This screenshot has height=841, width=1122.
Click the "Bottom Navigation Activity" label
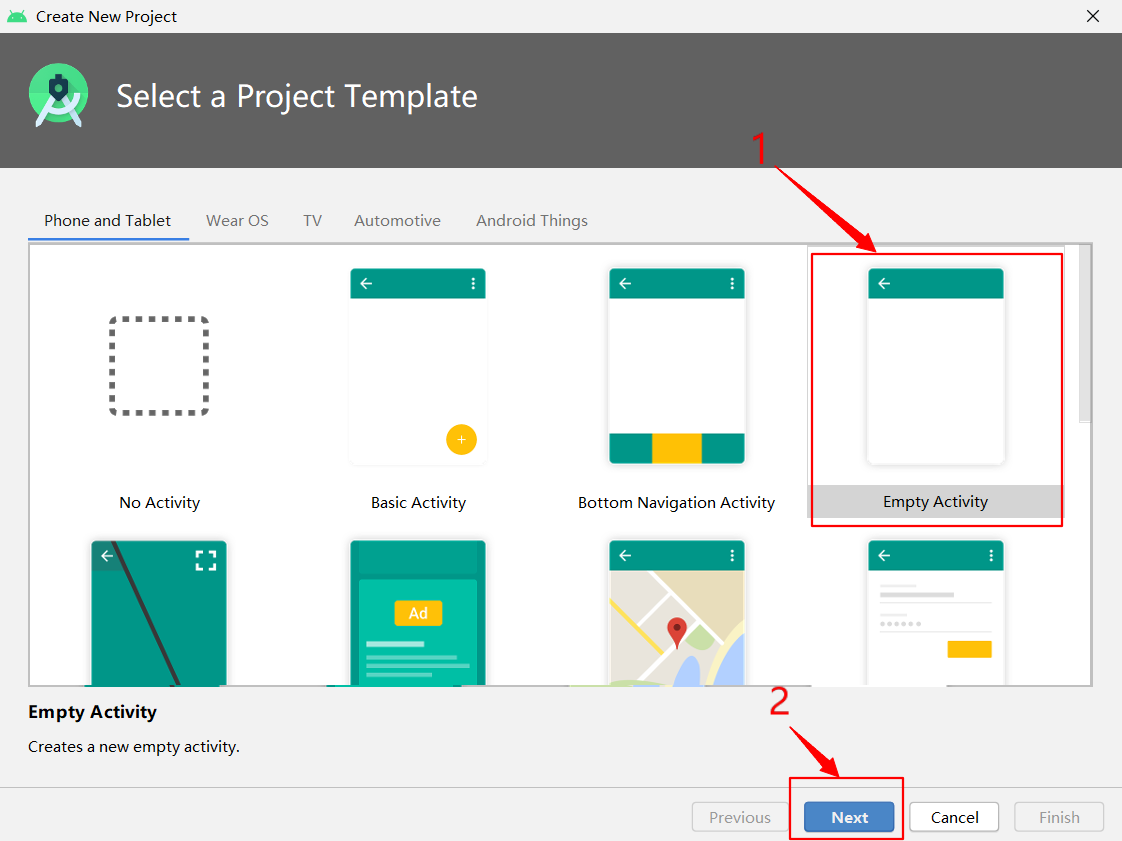click(x=676, y=502)
